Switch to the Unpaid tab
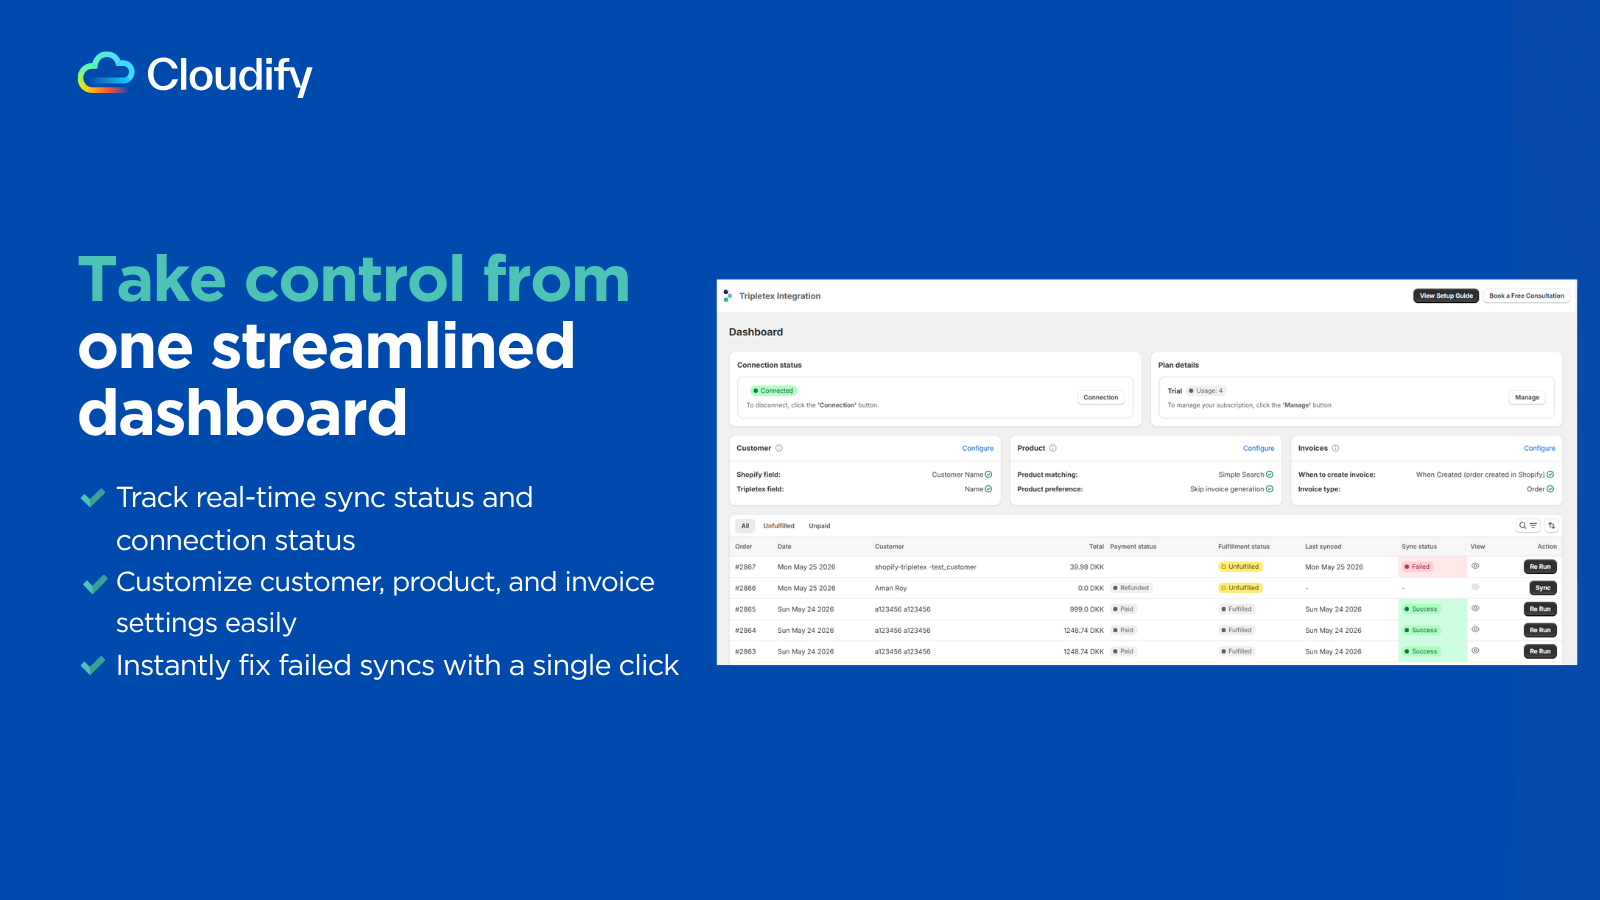 820,526
